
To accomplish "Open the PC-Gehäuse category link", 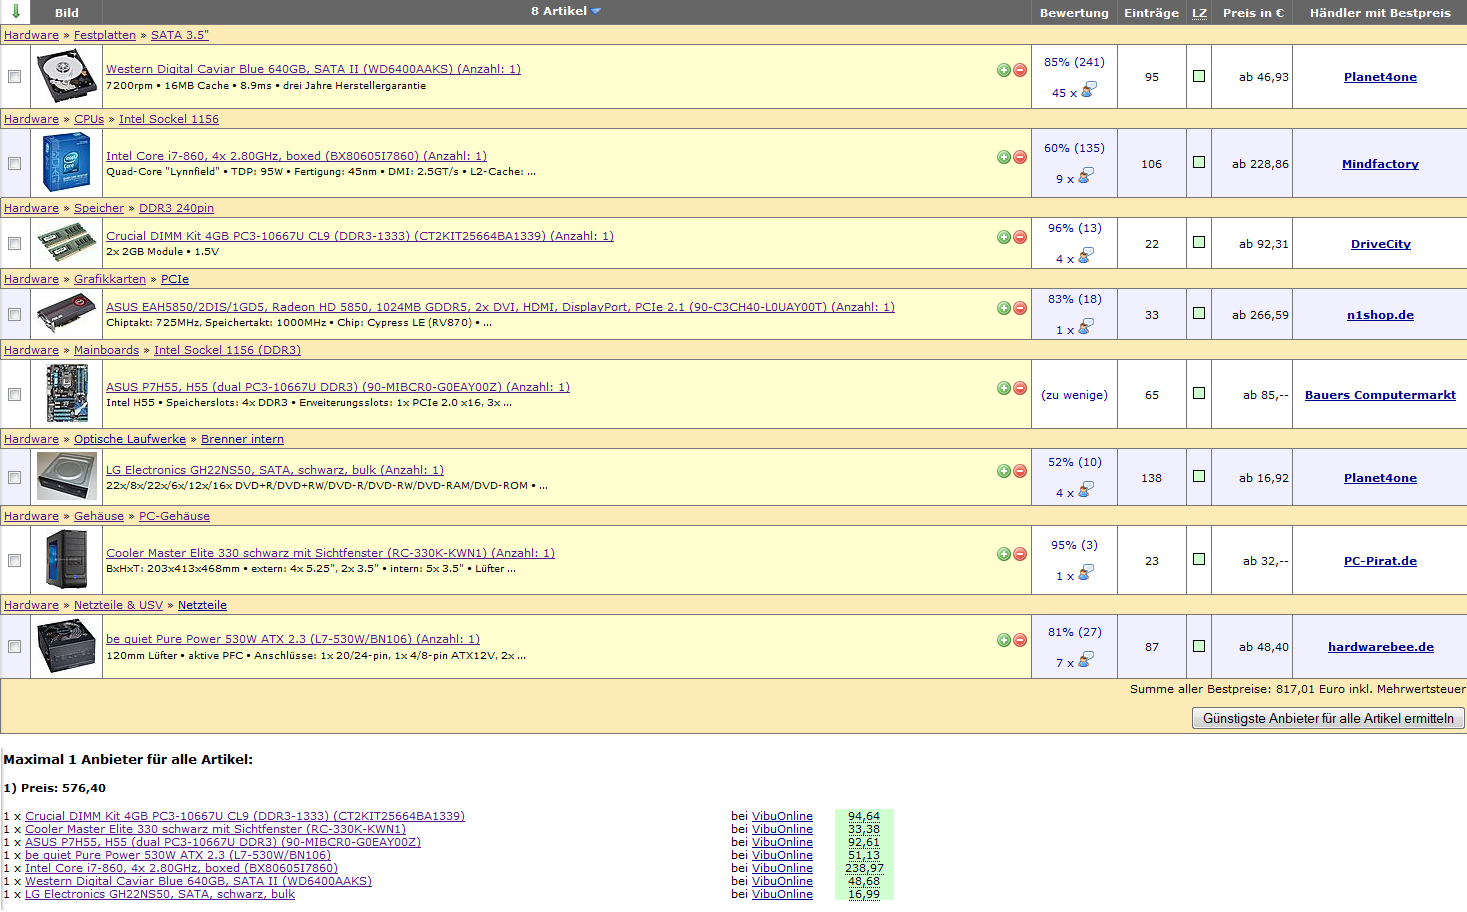I will coord(174,516).
